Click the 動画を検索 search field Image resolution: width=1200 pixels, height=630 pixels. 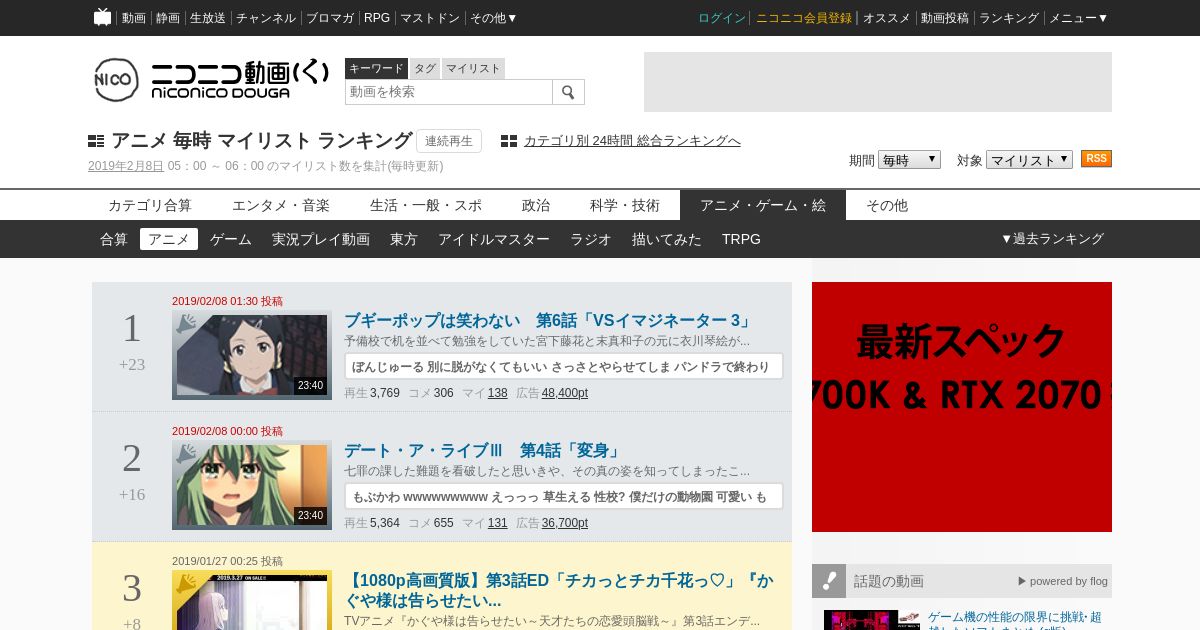click(449, 92)
